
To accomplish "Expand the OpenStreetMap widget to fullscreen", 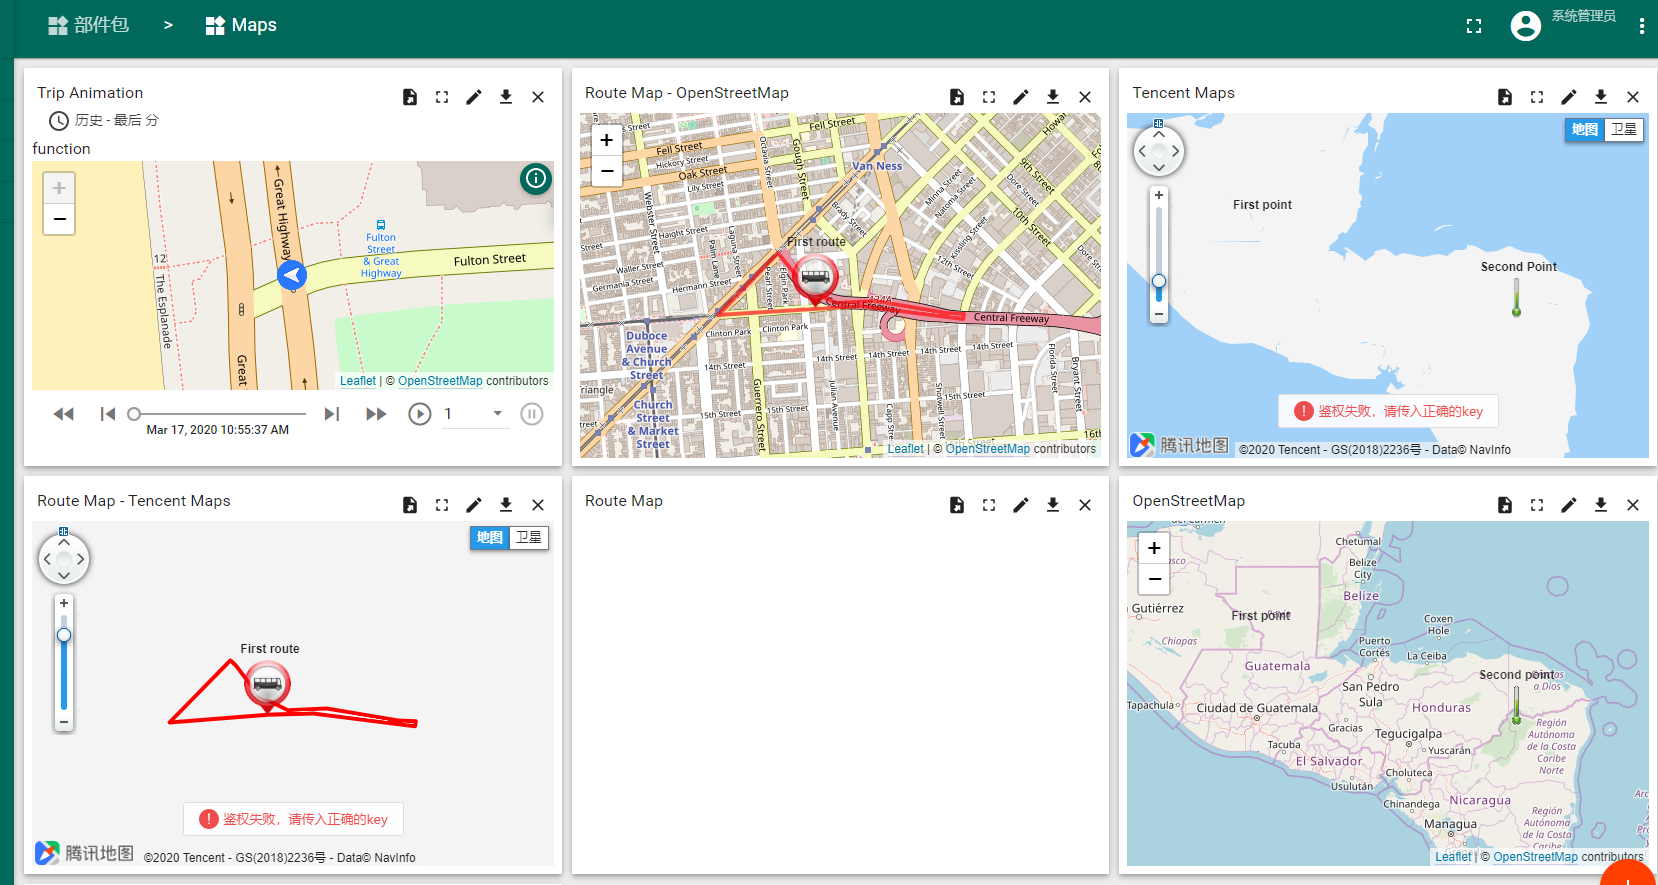I will 1537,505.
